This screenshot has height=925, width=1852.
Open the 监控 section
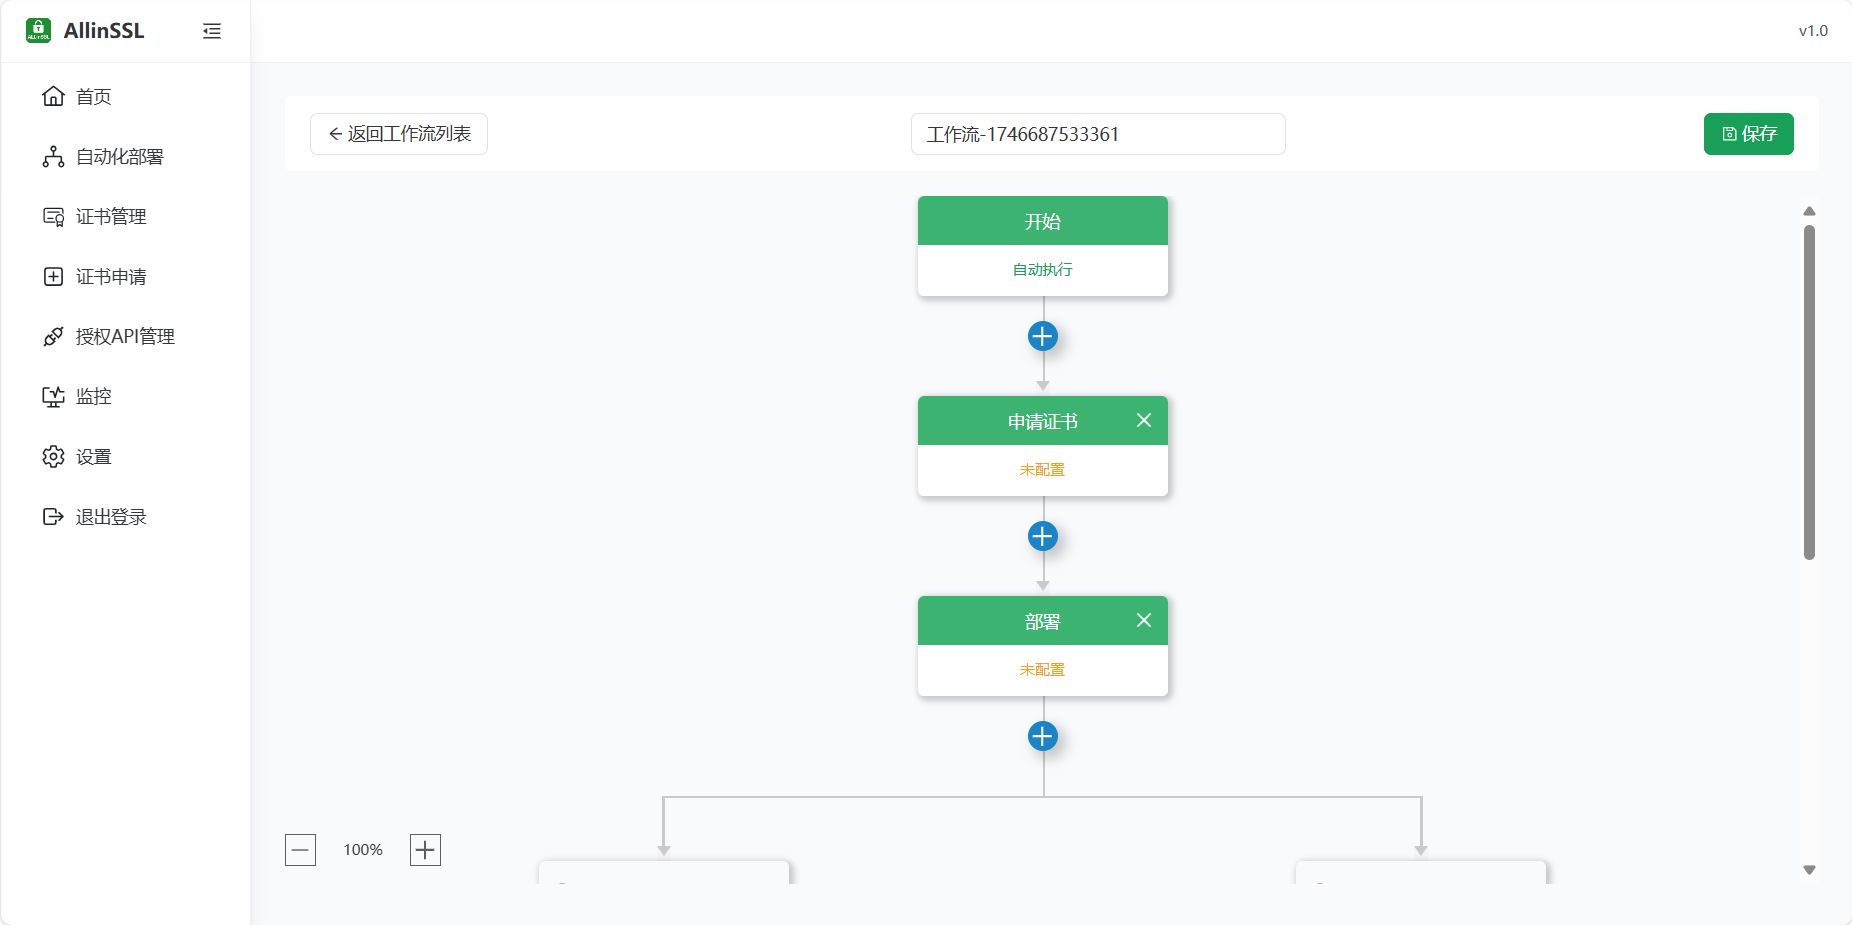[93, 397]
